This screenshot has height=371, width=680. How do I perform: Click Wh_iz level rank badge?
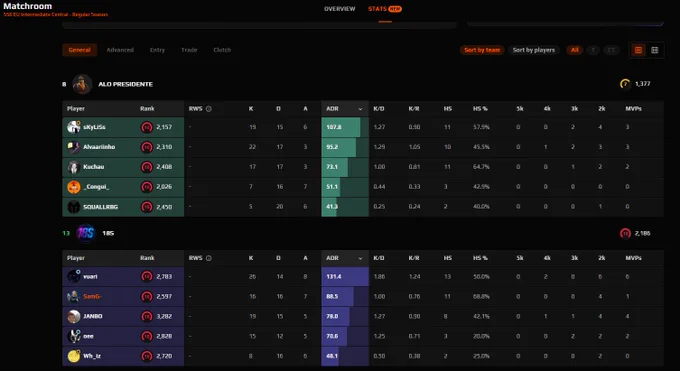147,356
